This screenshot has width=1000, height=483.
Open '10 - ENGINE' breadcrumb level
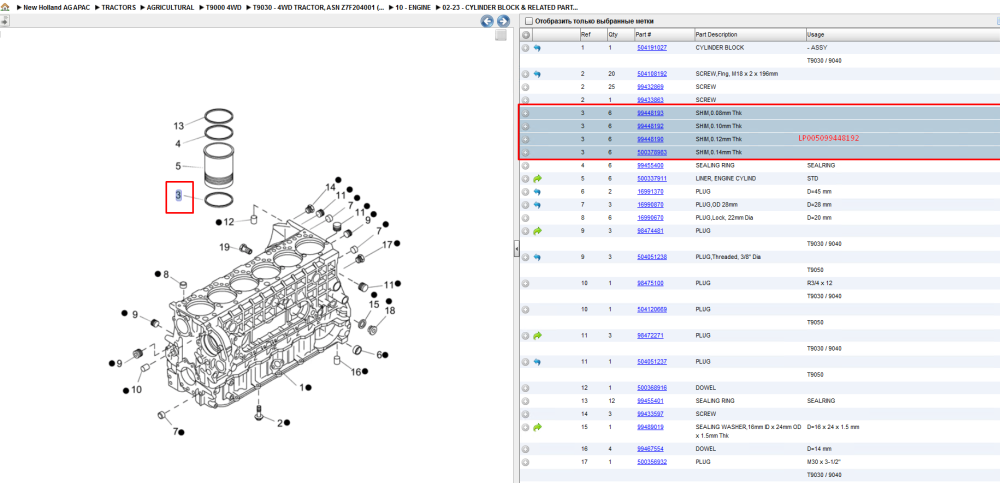coord(411,7)
